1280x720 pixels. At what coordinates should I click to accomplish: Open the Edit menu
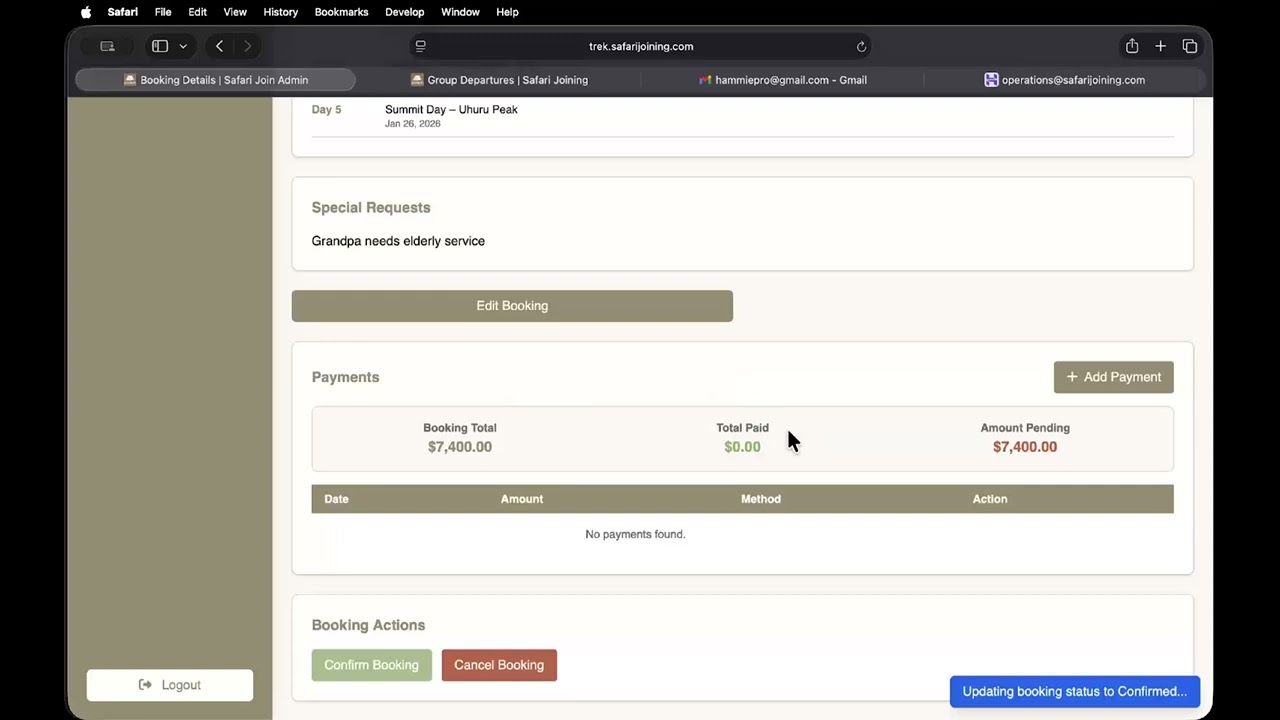[x=198, y=12]
